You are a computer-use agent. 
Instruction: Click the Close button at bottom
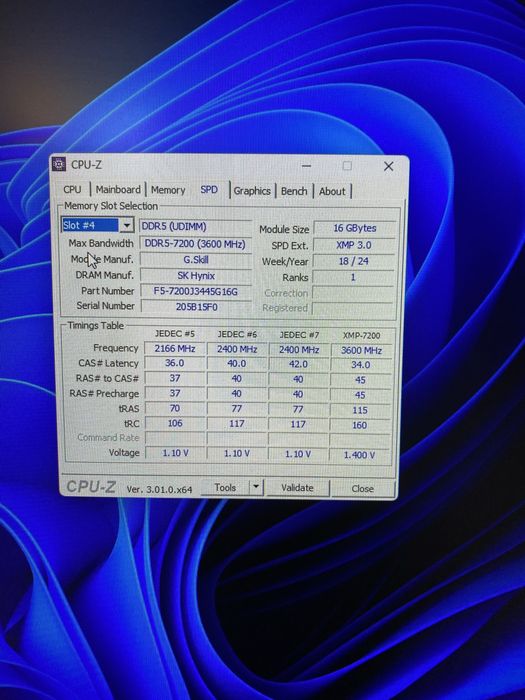362,489
